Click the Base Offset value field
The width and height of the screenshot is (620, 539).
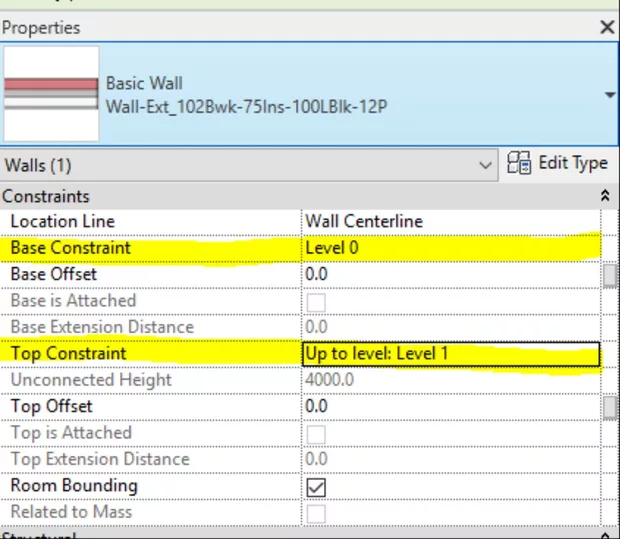(x=450, y=274)
